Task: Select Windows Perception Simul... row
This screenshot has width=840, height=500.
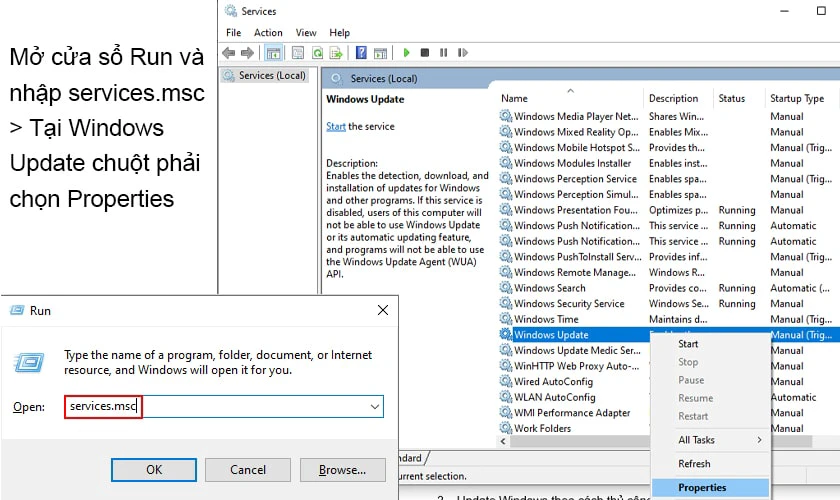Action: (576, 194)
